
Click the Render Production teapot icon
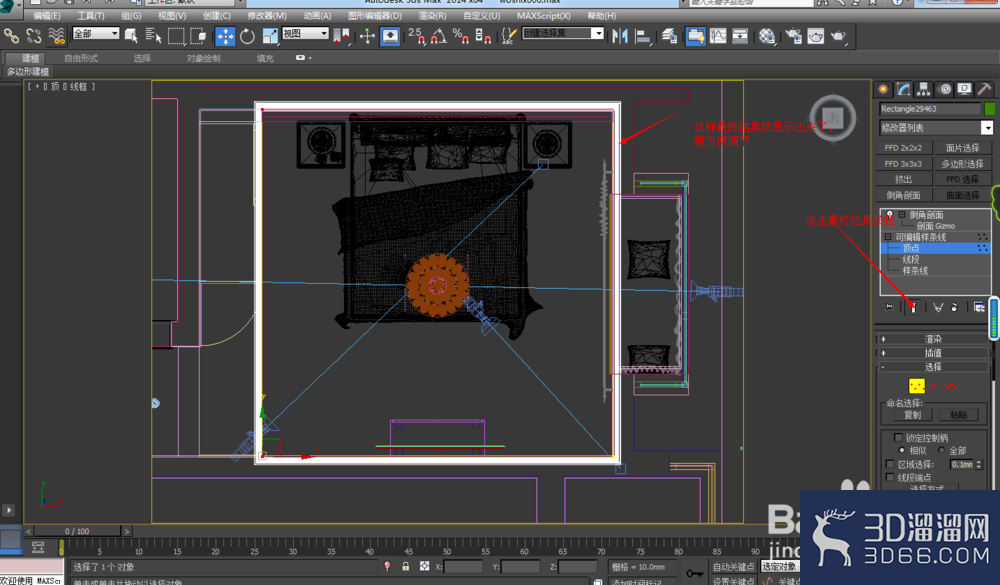[x=838, y=36]
